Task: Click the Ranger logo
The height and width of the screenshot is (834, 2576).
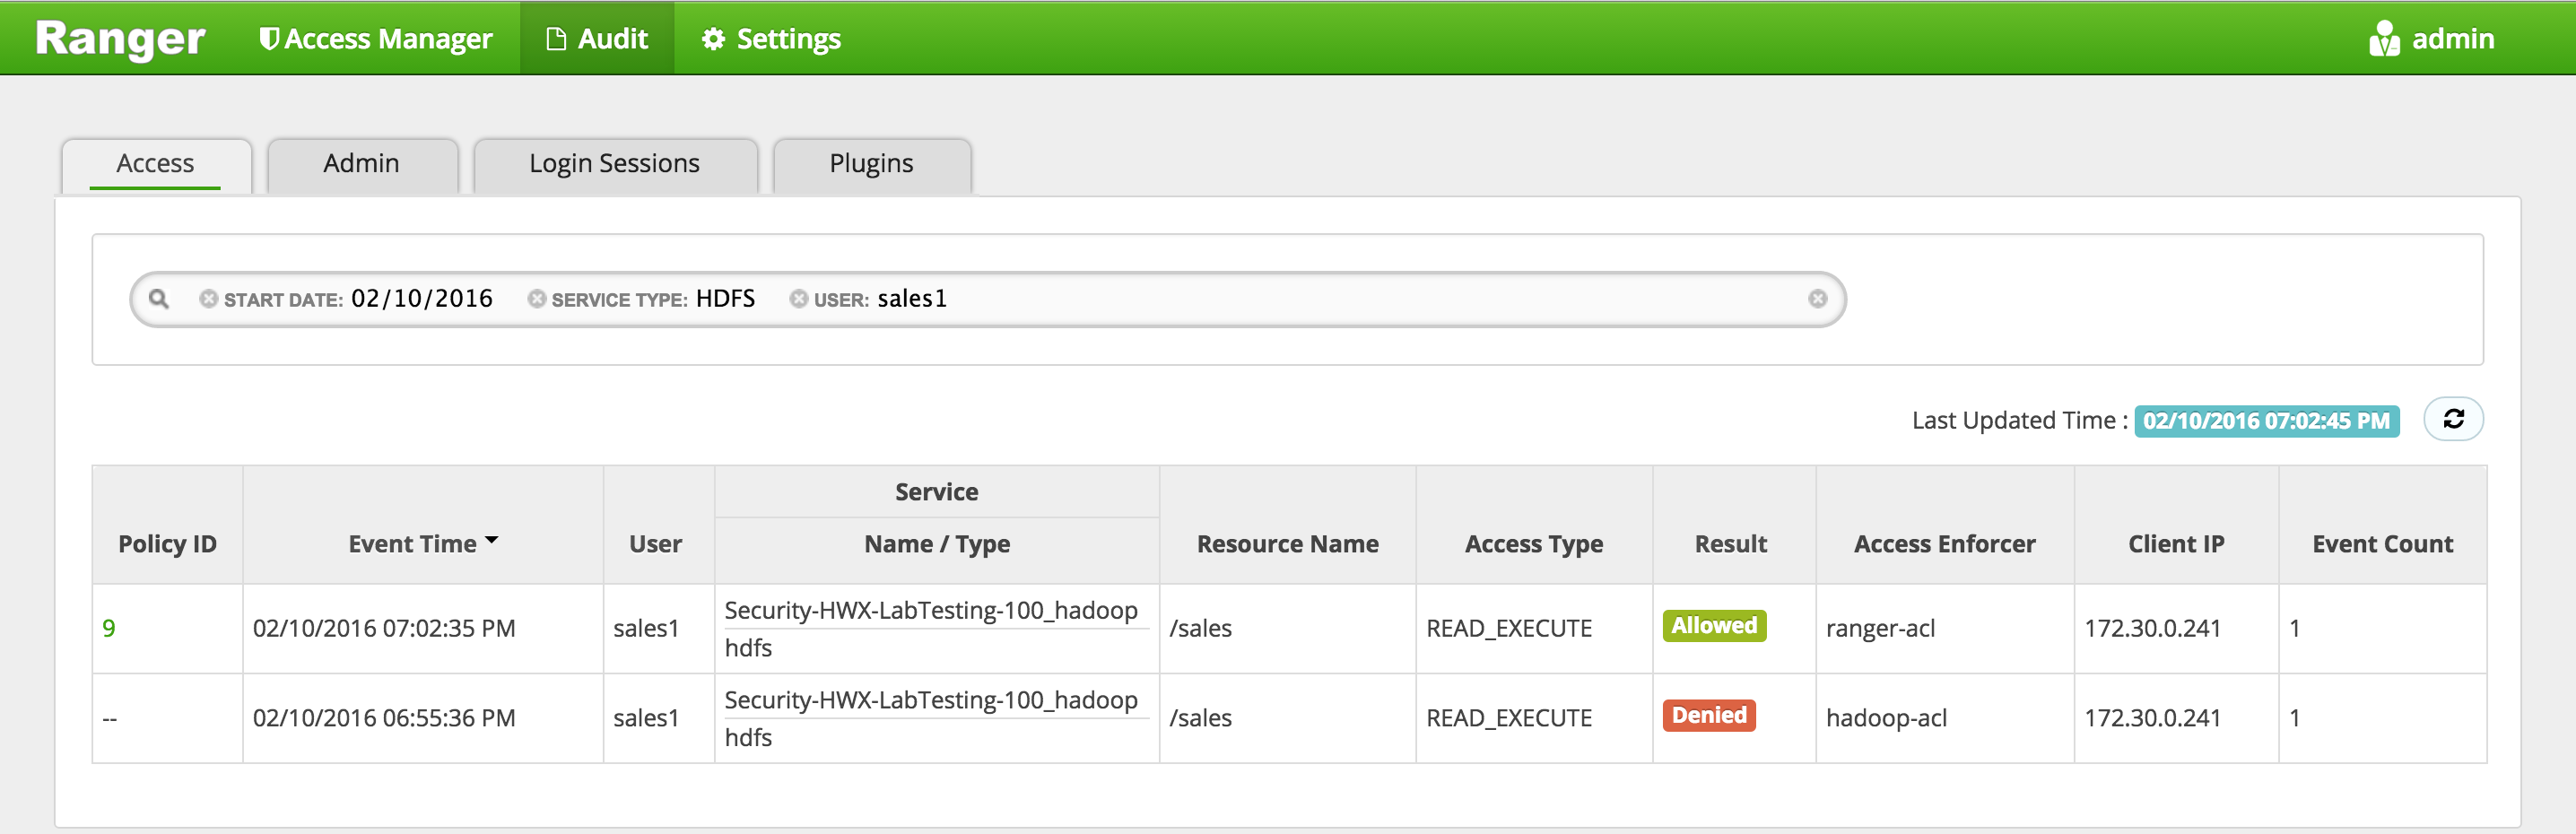Action: pos(120,39)
